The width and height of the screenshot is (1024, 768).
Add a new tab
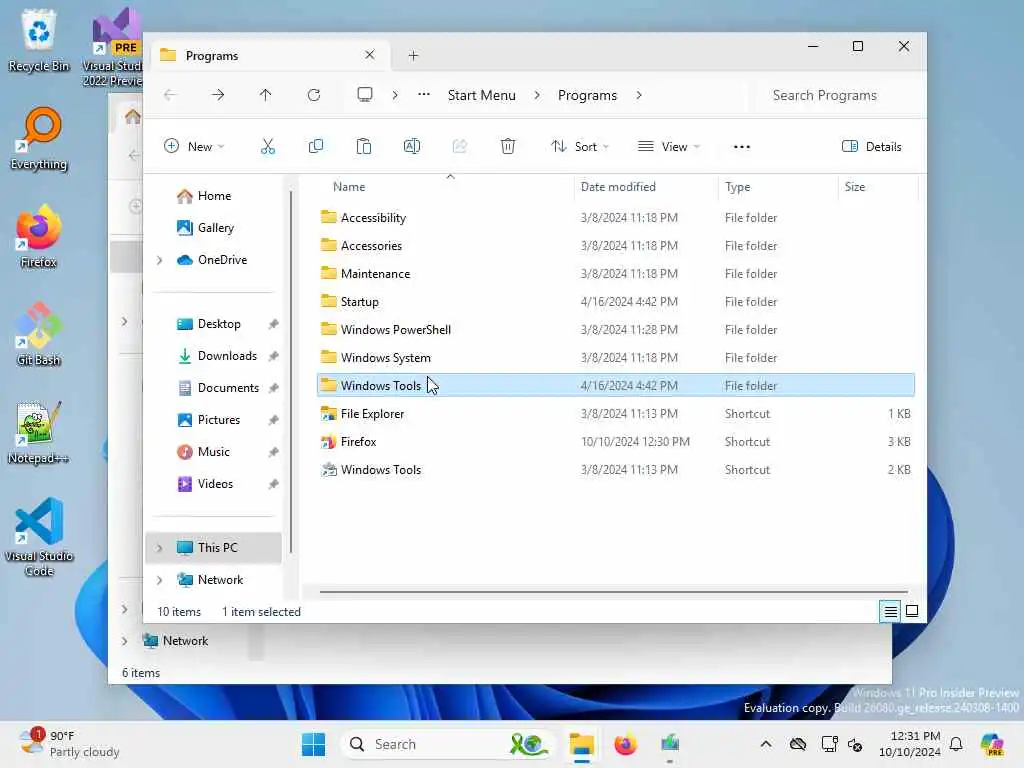[x=413, y=56]
